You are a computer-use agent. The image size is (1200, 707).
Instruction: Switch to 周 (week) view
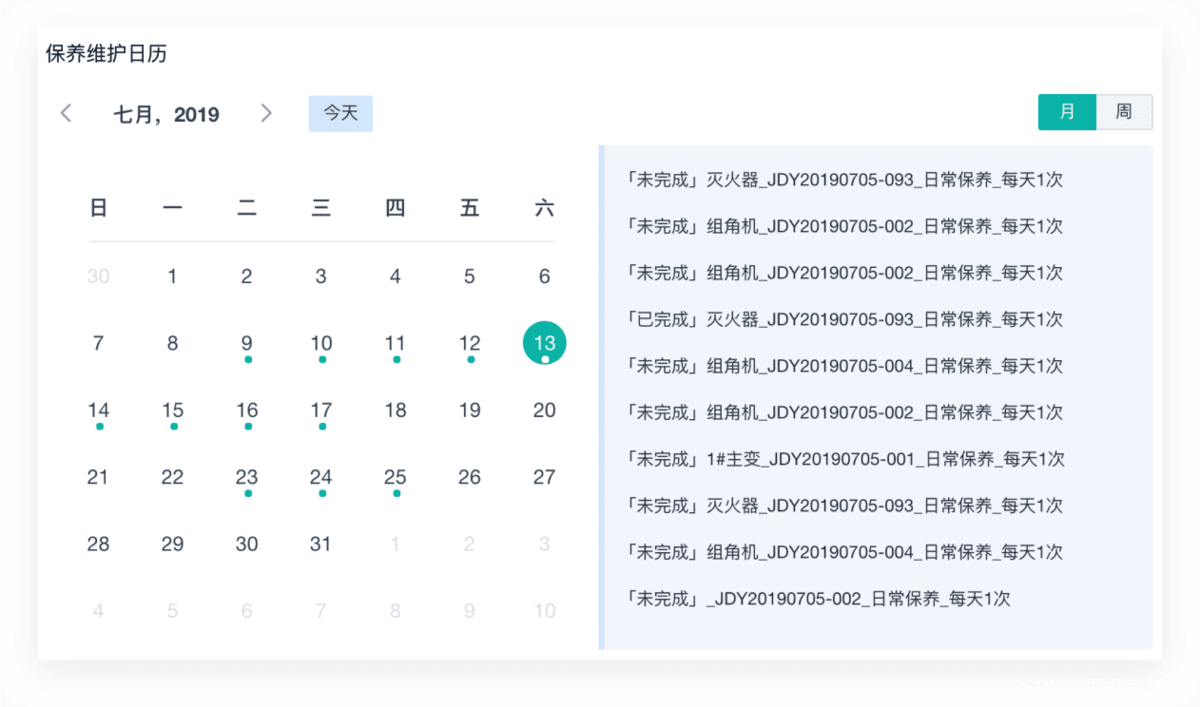point(1124,112)
